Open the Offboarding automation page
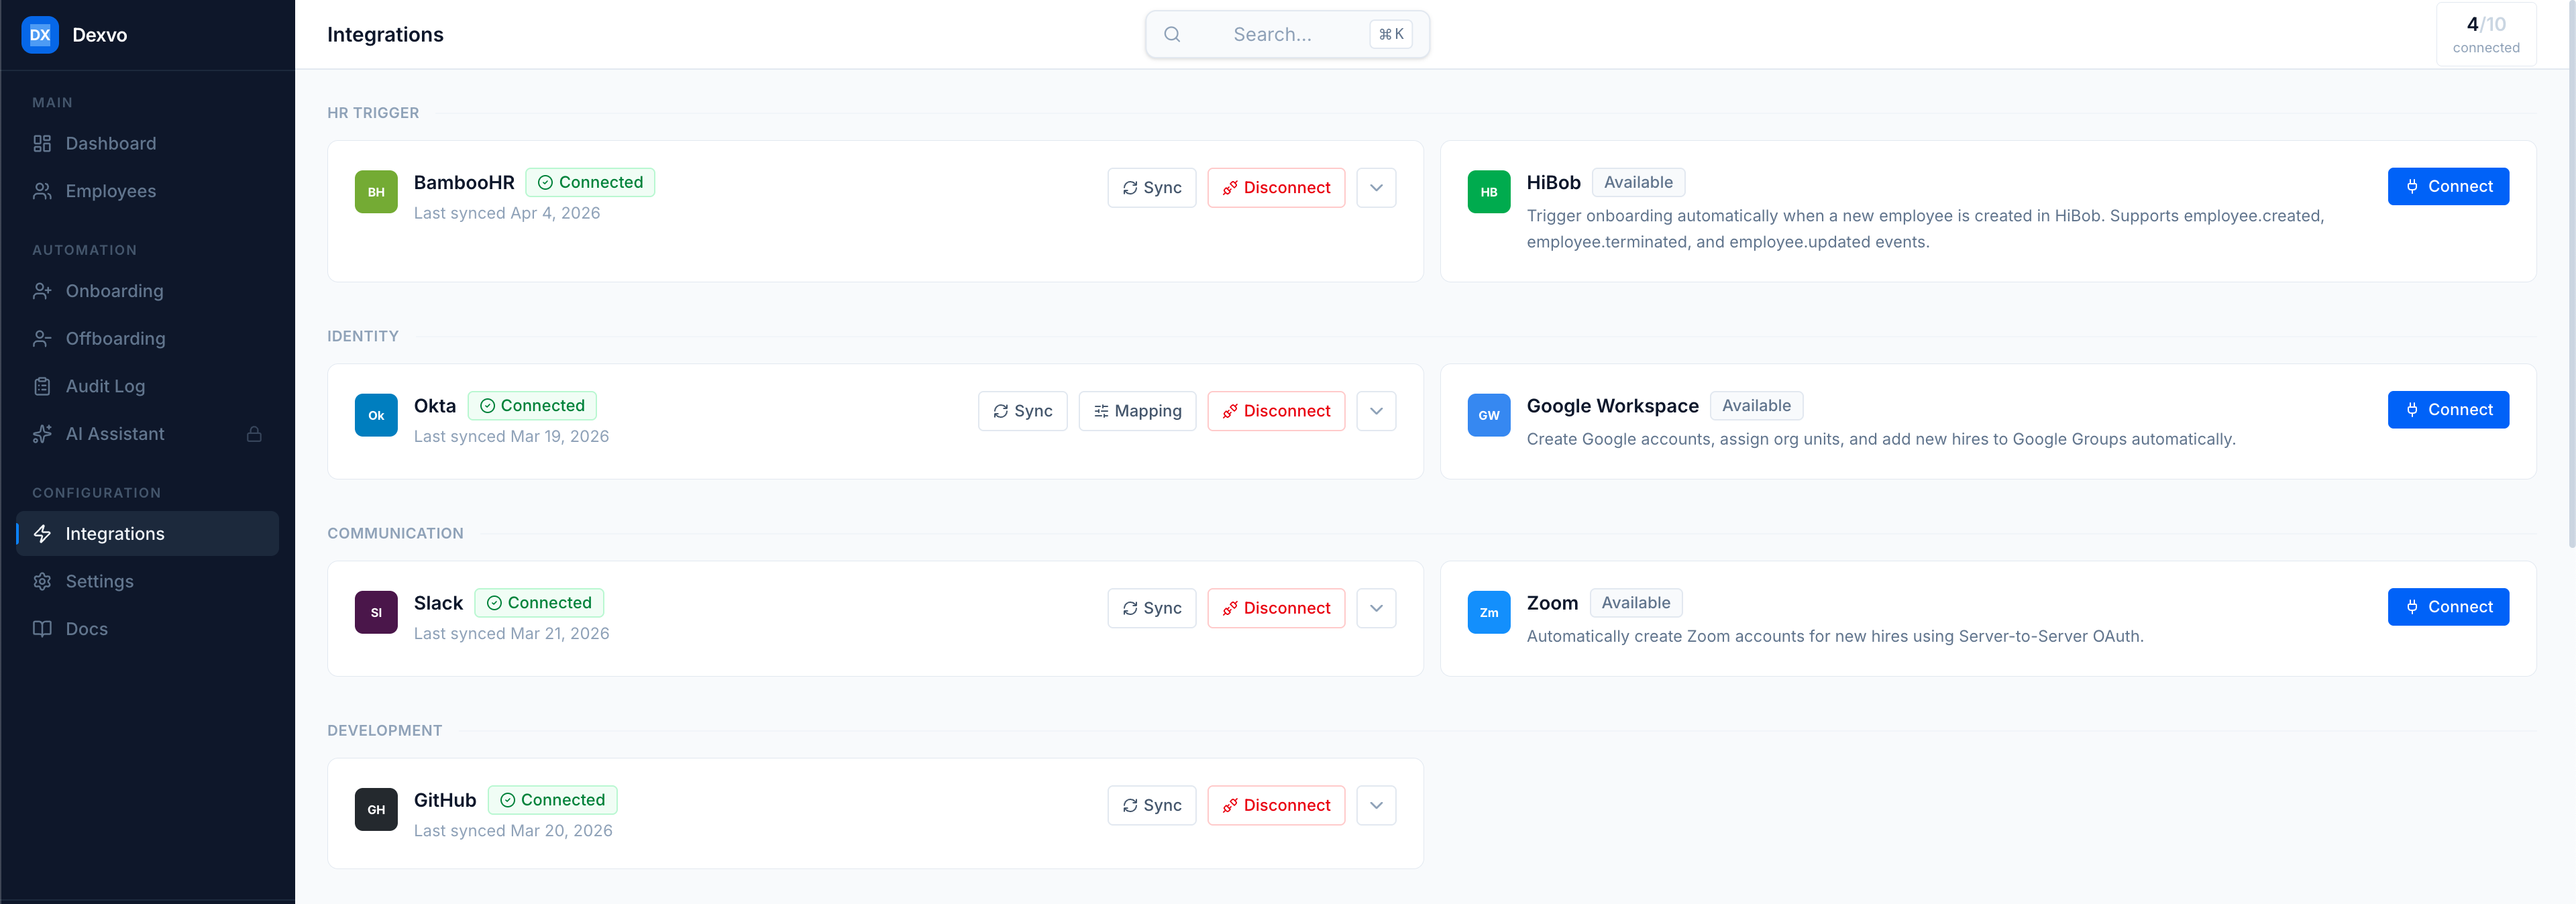 [x=115, y=338]
